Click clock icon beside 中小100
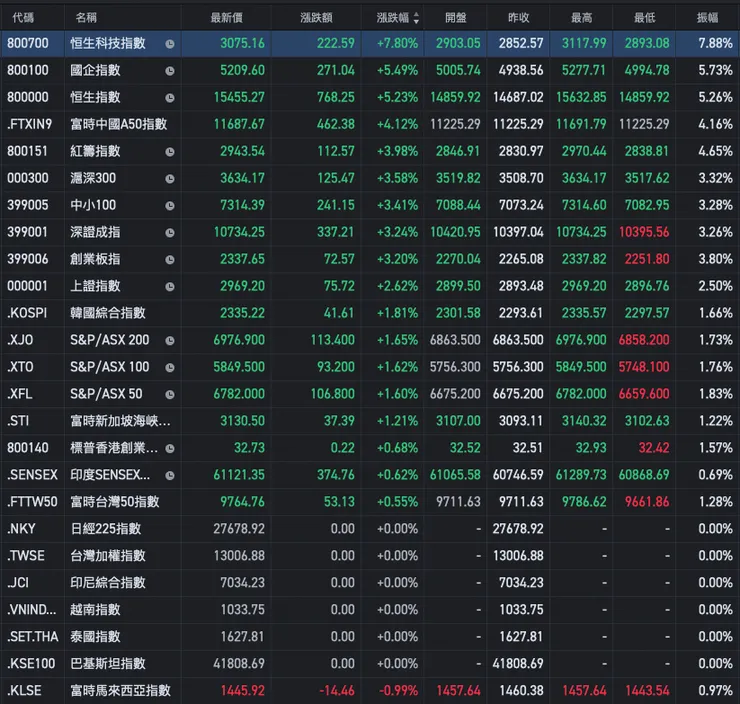740x704 pixels. [170, 206]
